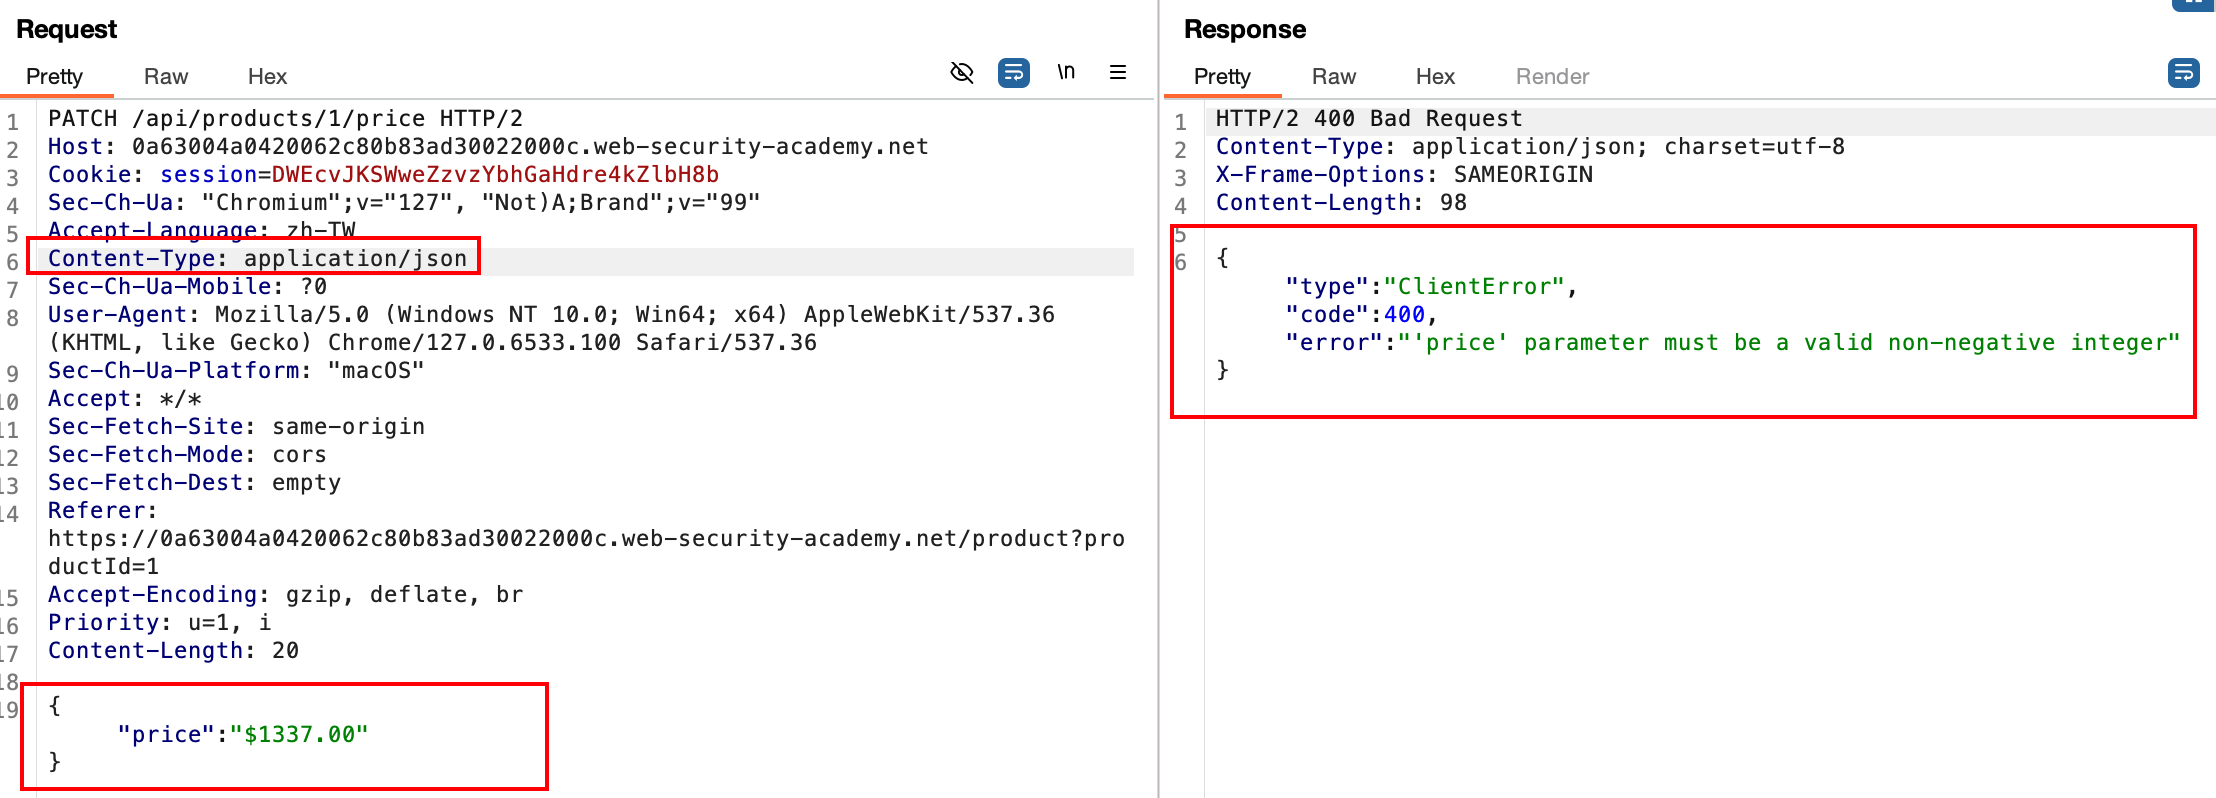
Task: Click the 'price' parameter error message text
Action: pos(1788,343)
